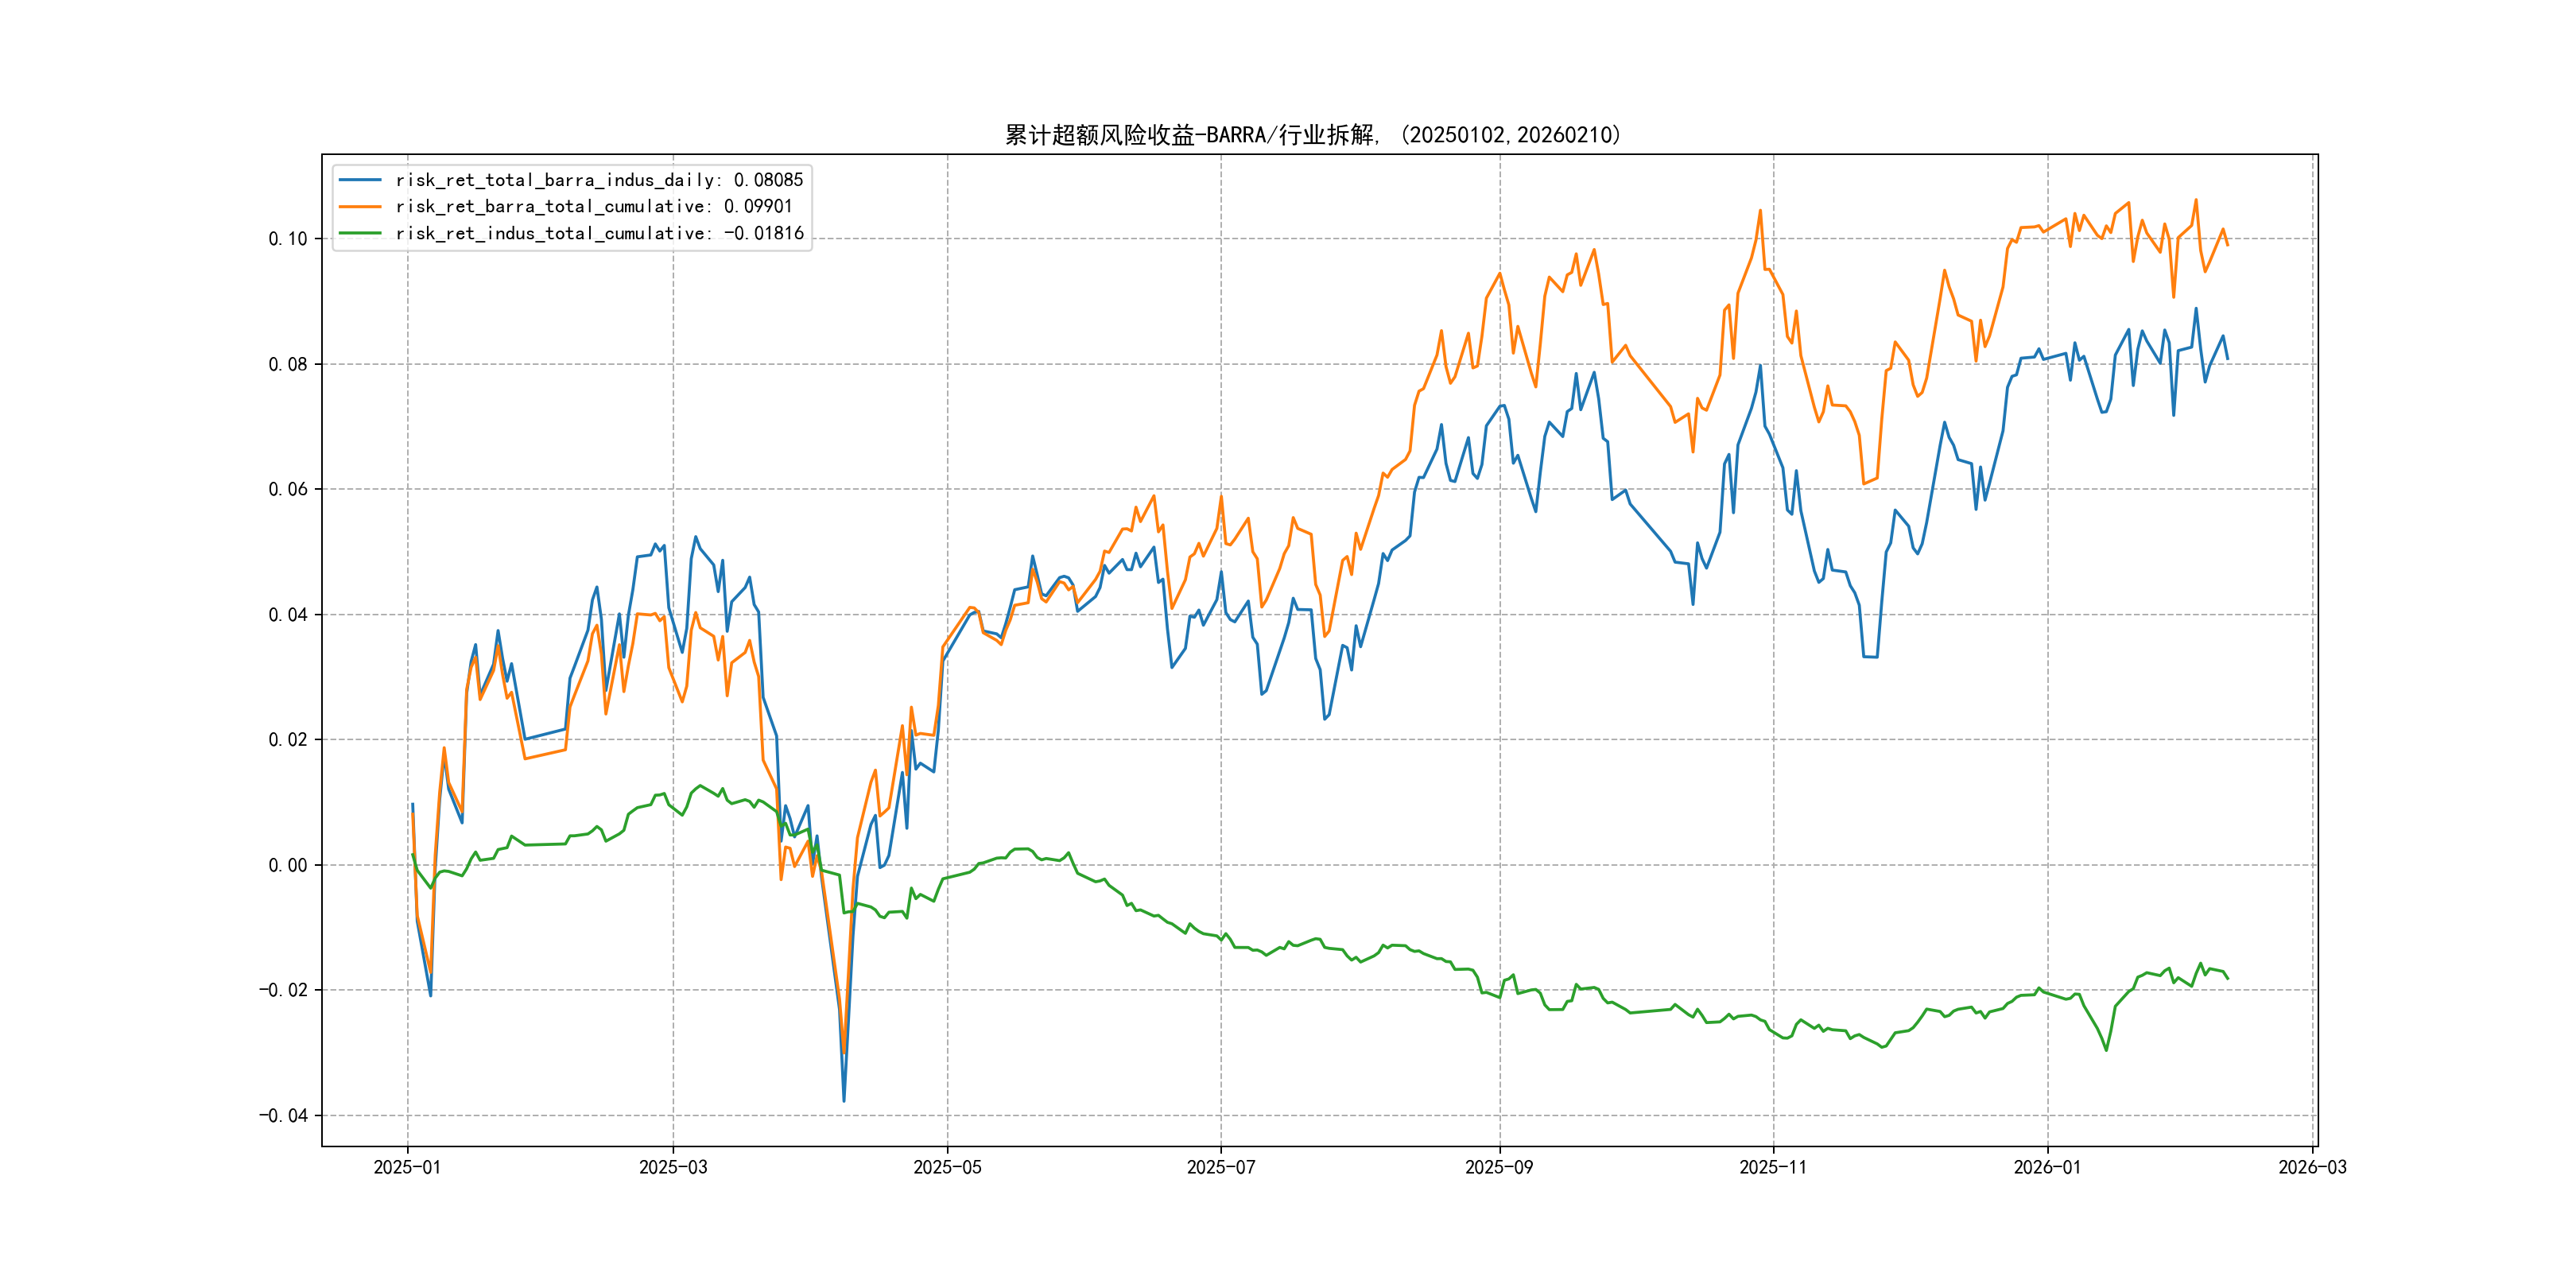
Task: Click the 0.10 y-axis tick label
Action: 288,239
